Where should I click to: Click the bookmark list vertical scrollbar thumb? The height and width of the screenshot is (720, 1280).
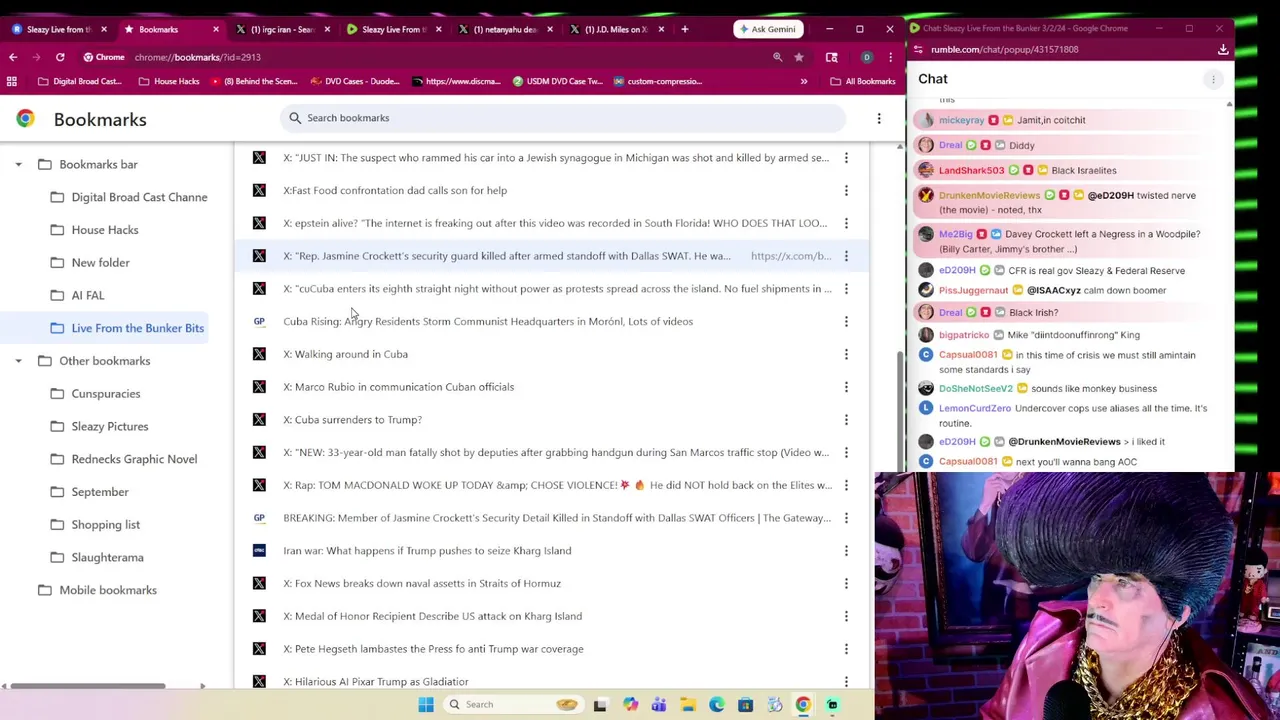click(899, 412)
